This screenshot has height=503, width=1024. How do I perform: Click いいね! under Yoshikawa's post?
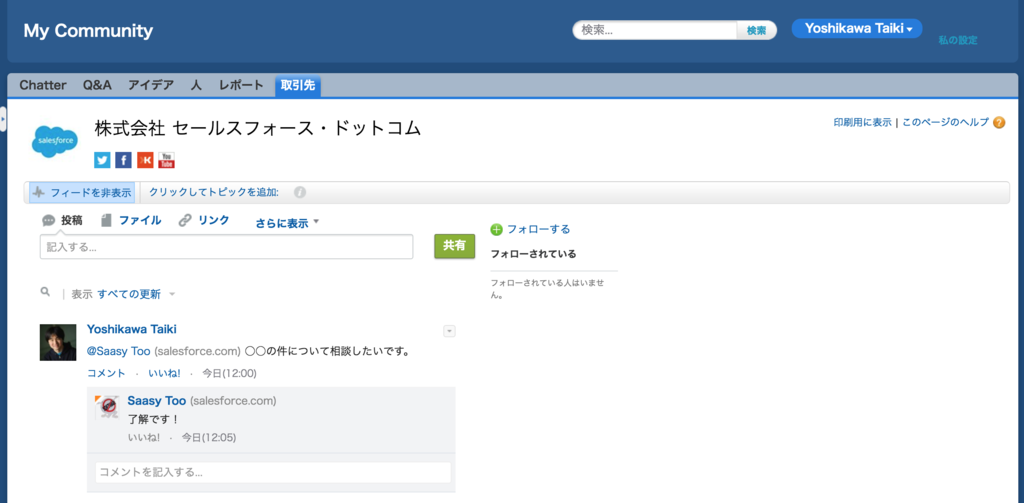tap(165, 374)
